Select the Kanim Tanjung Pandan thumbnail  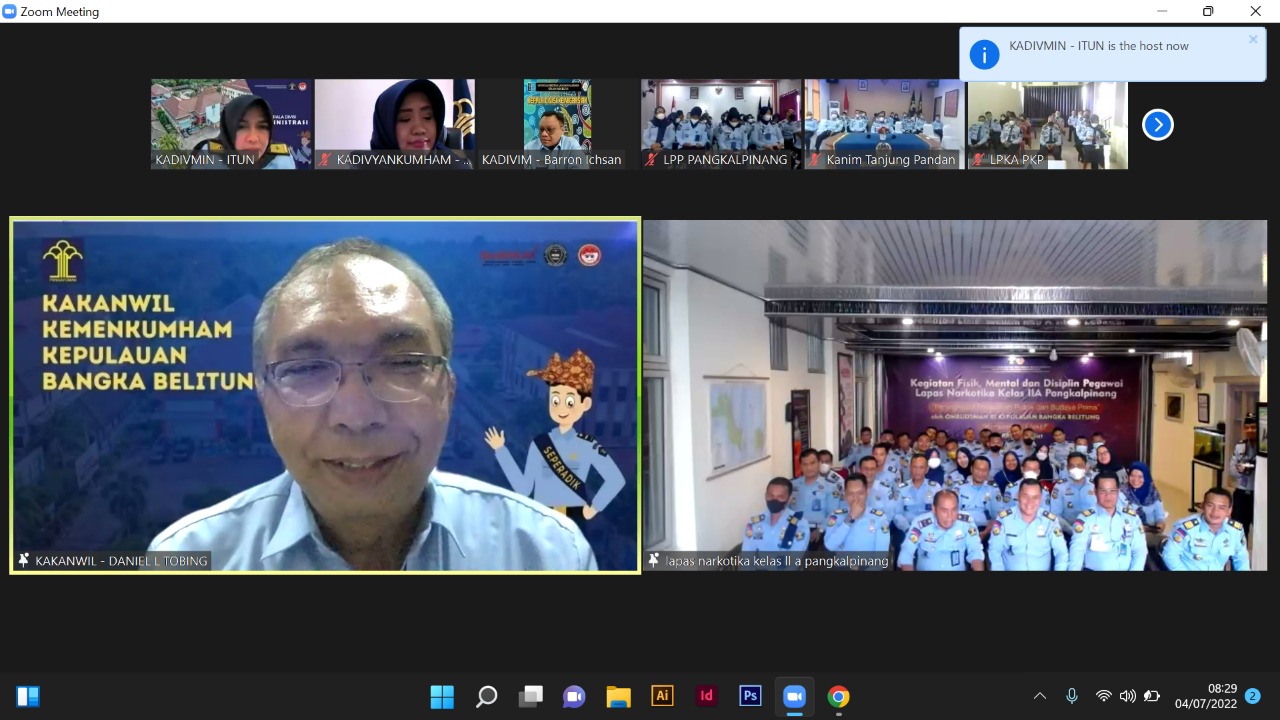pos(884,124)
